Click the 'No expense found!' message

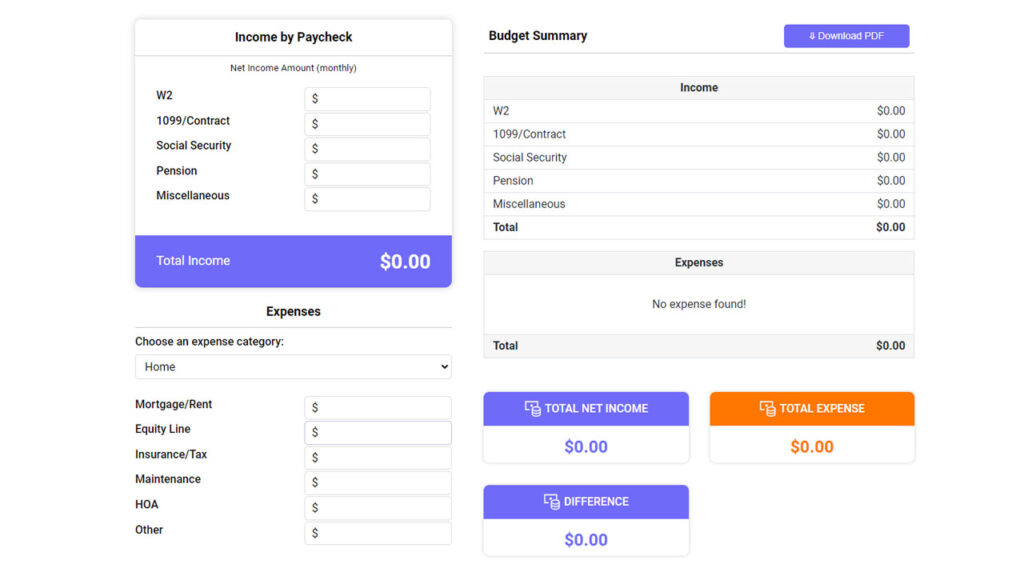tap(699, 304)
